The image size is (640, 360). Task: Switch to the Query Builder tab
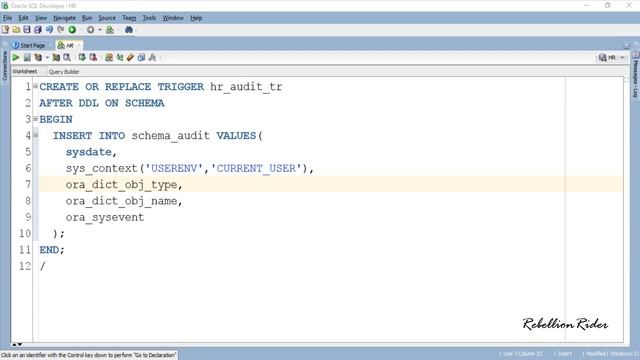(64, 72)
